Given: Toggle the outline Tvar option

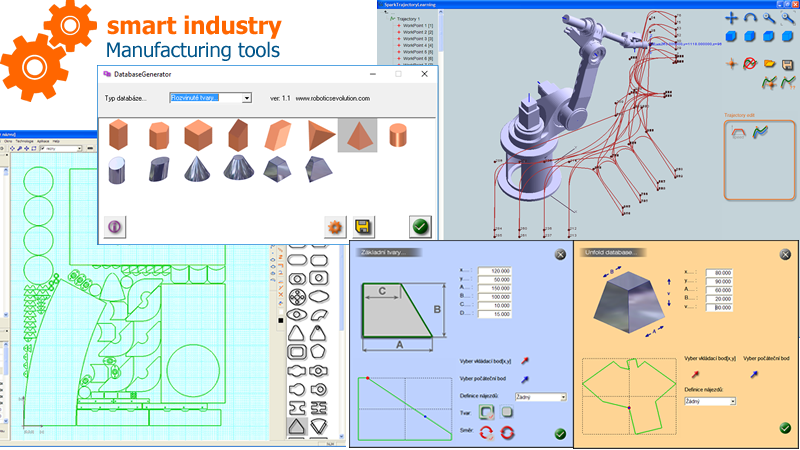Looking at the screenshot, I should [487, 412].
